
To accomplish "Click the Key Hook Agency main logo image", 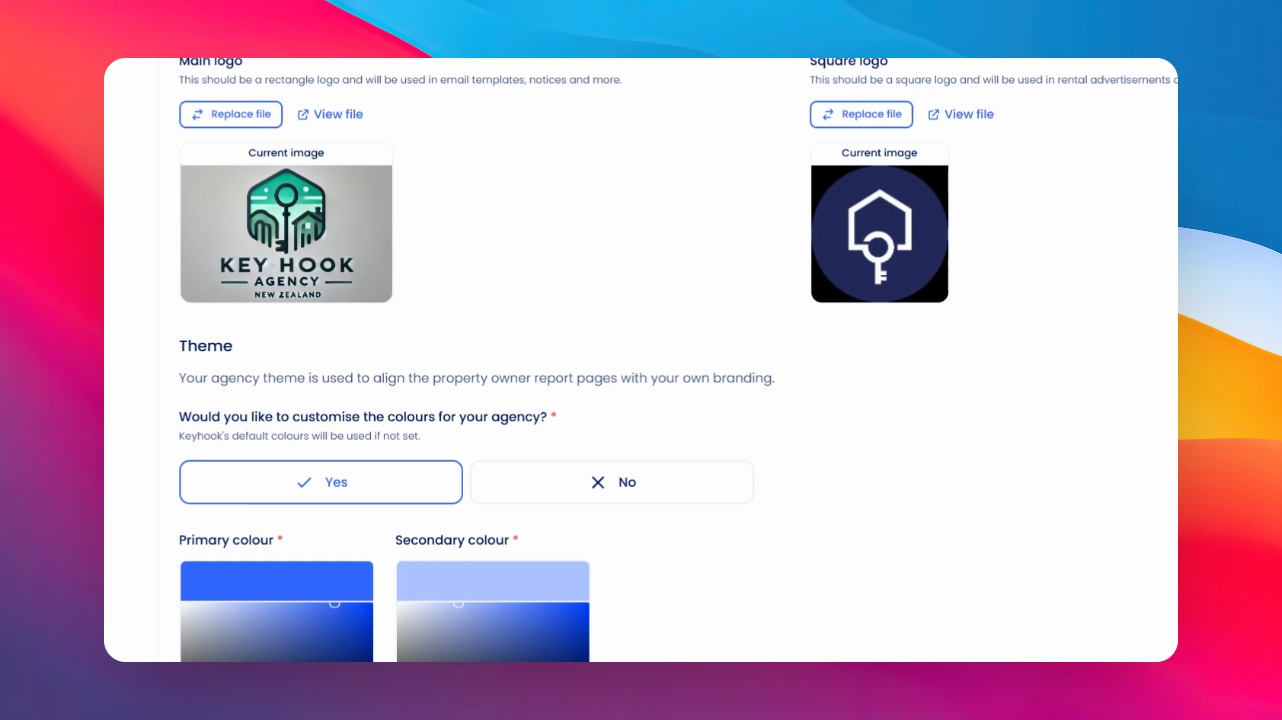I will coord(286,233).
